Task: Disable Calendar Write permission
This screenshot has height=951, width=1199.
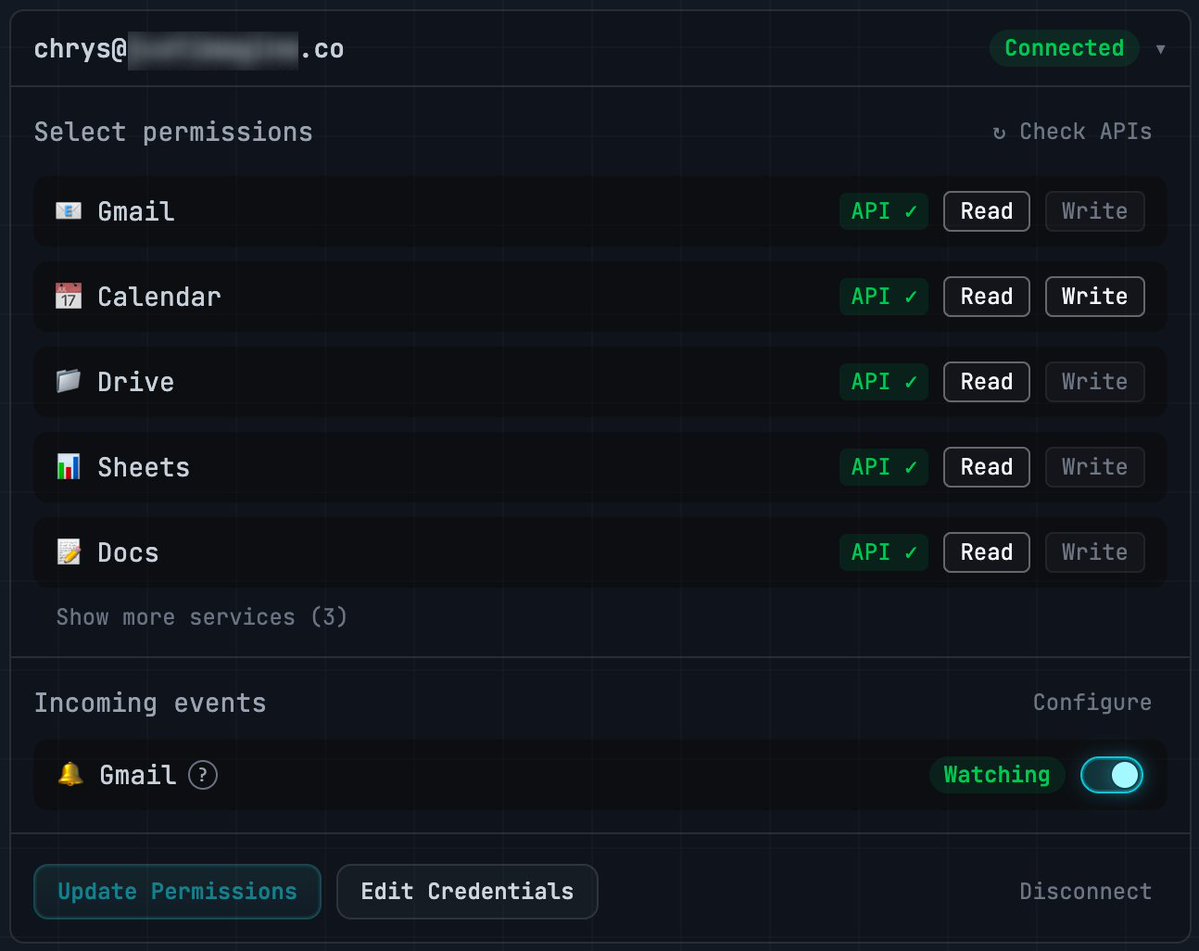Action: pos(1094,296)
